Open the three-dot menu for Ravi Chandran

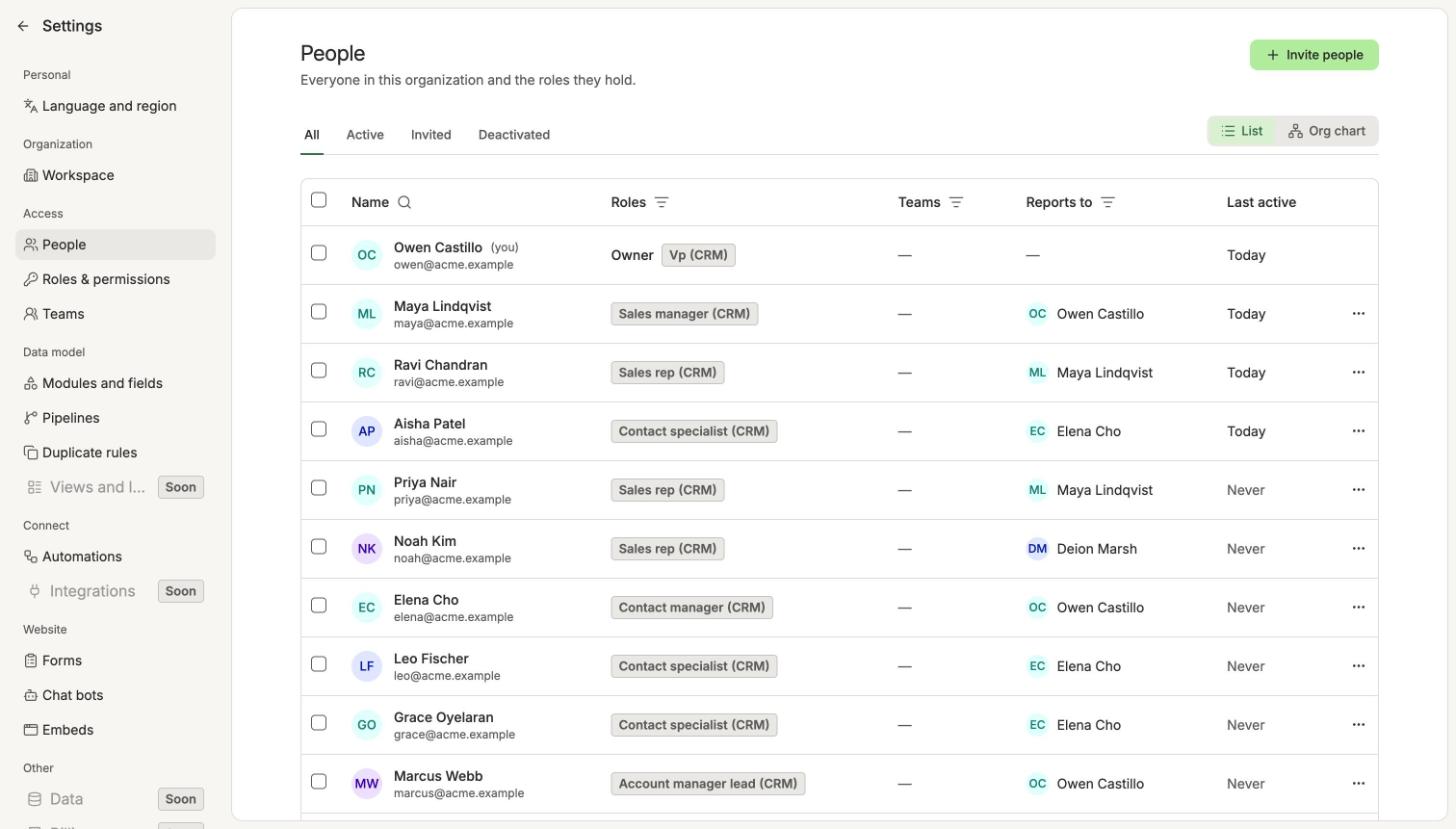(1358, 372)
